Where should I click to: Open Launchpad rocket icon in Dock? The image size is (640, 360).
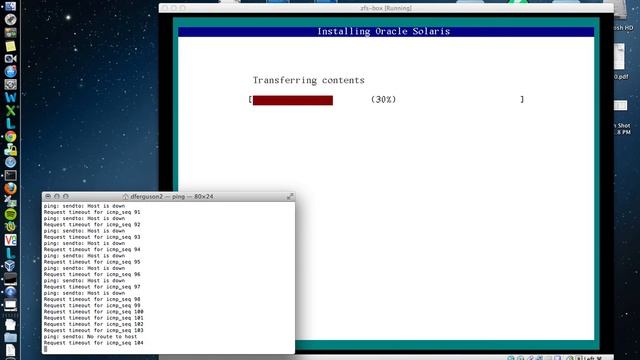point(11,19)
